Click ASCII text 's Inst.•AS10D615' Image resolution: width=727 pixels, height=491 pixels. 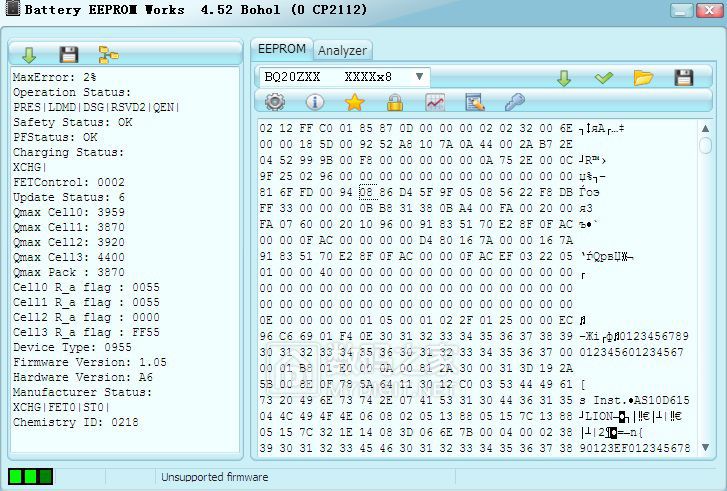[634, 400]
